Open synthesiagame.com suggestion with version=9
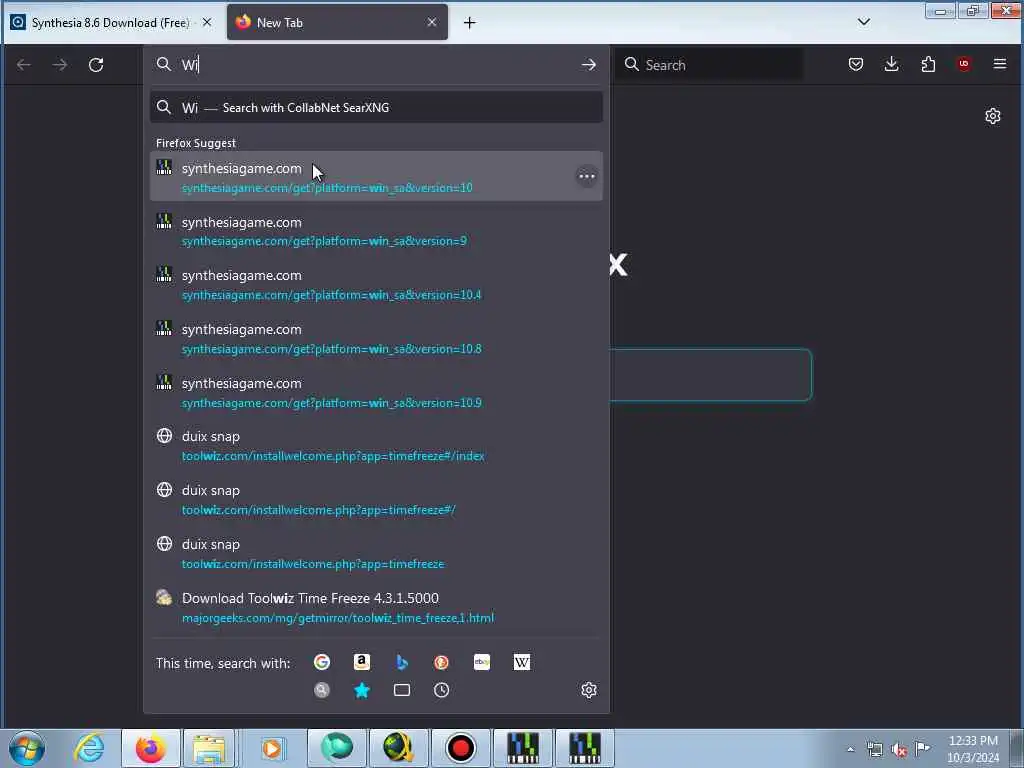Viewport: 1024px width, 768px height. point(376,231)
